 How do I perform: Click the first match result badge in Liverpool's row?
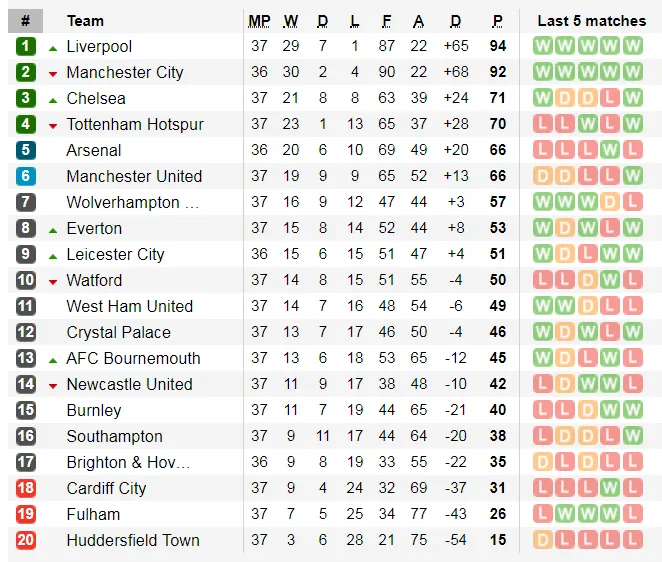click(543, 46)
